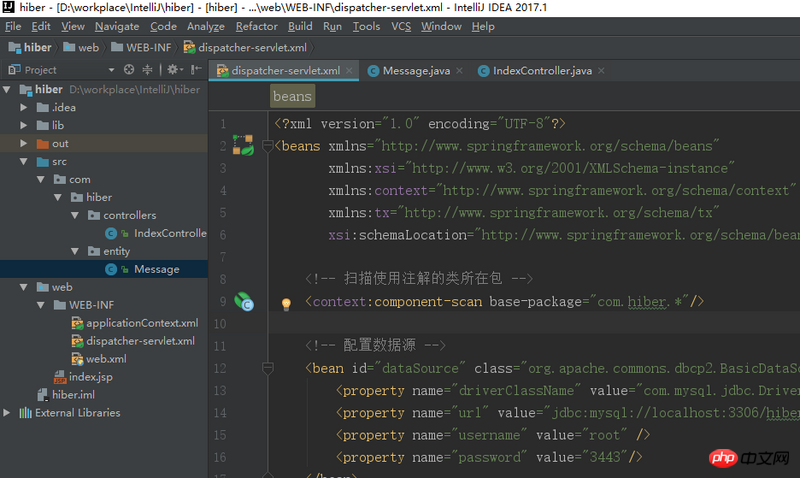Image resolution: width=800 pixels, height=478 pixels.
Task: Expand External Libraries node
Action: 7,413
